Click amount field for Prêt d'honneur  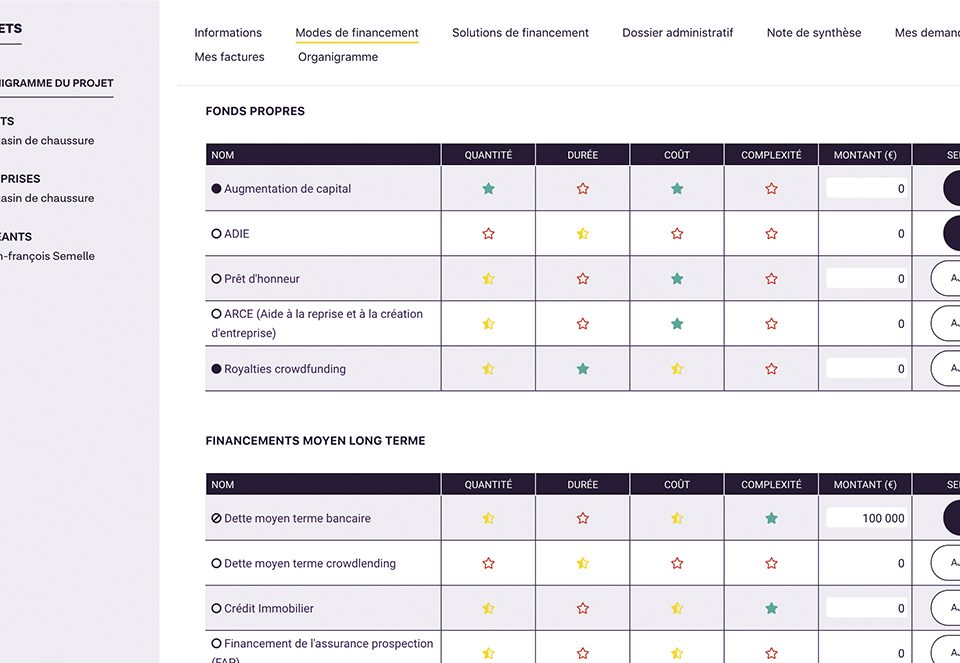[866, 279]
